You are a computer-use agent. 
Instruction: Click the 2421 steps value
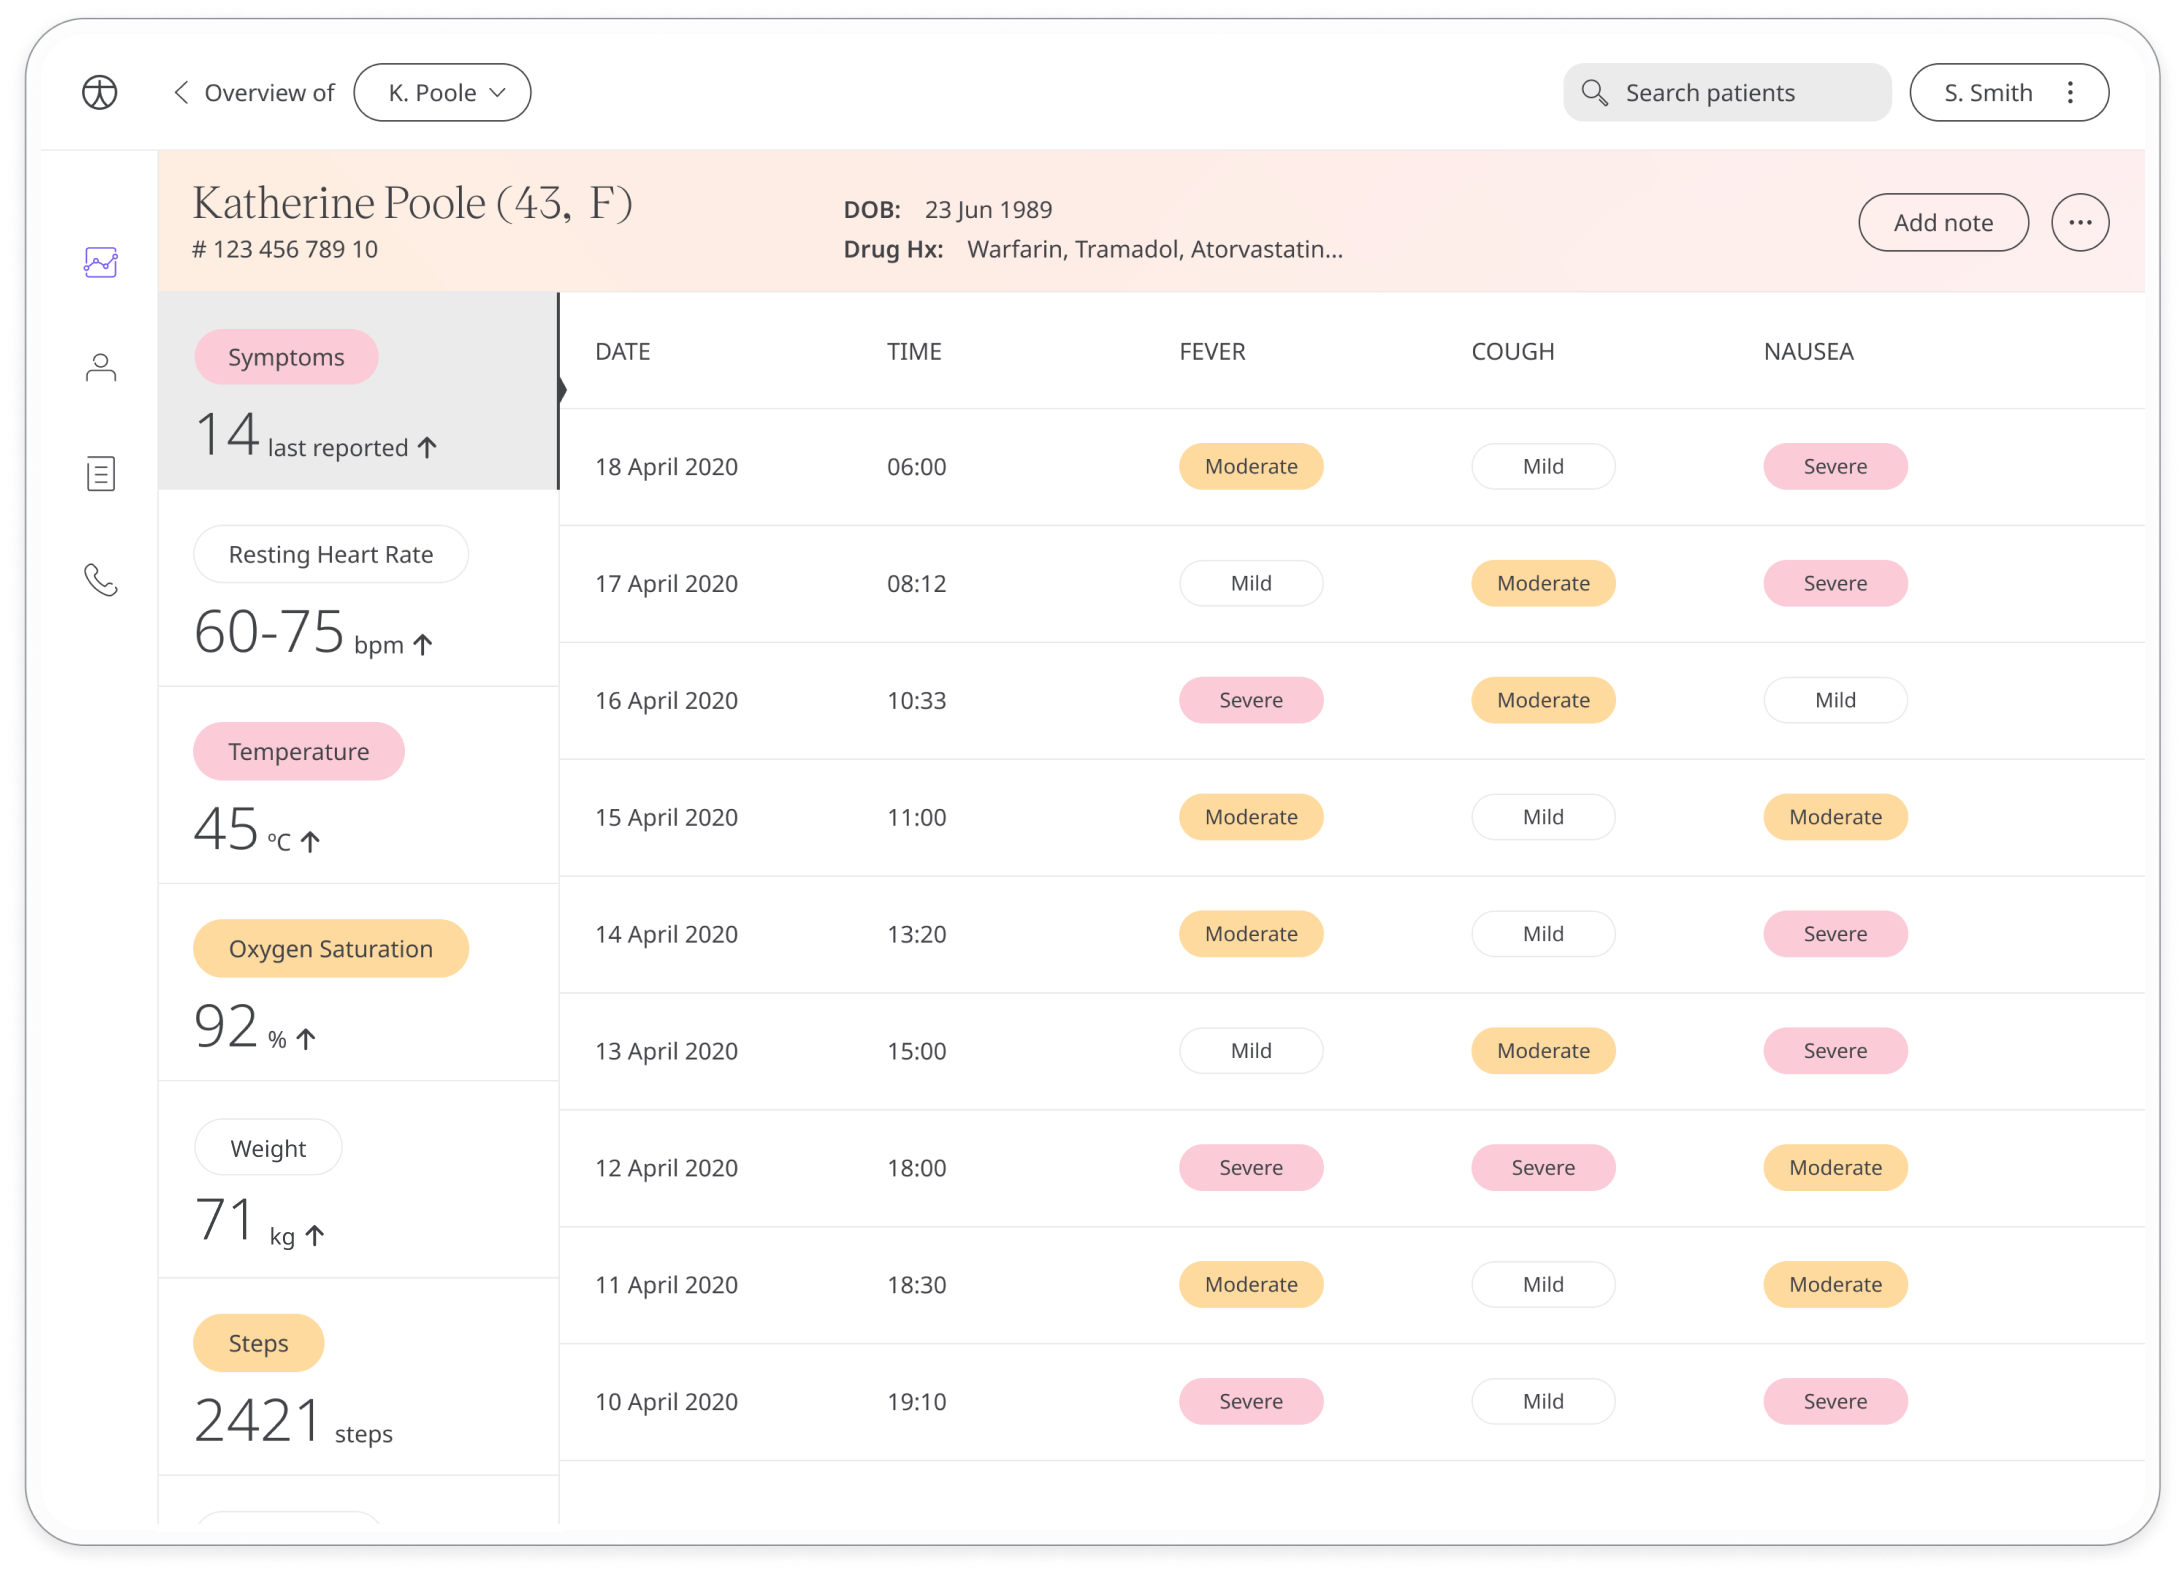293,1421
